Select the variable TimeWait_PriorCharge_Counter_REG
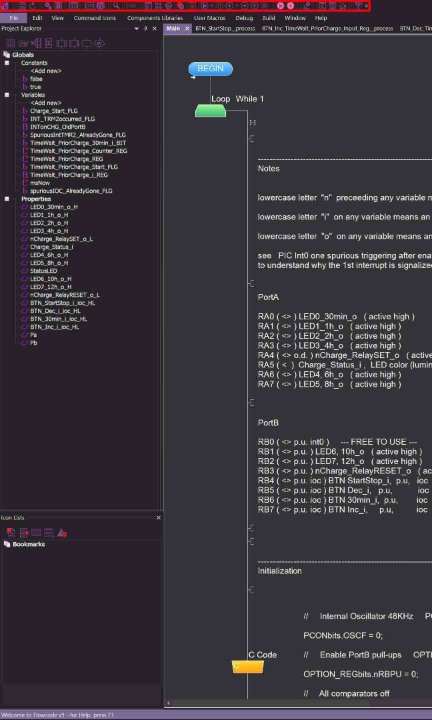Screen dimensions: 432x720 79,151
